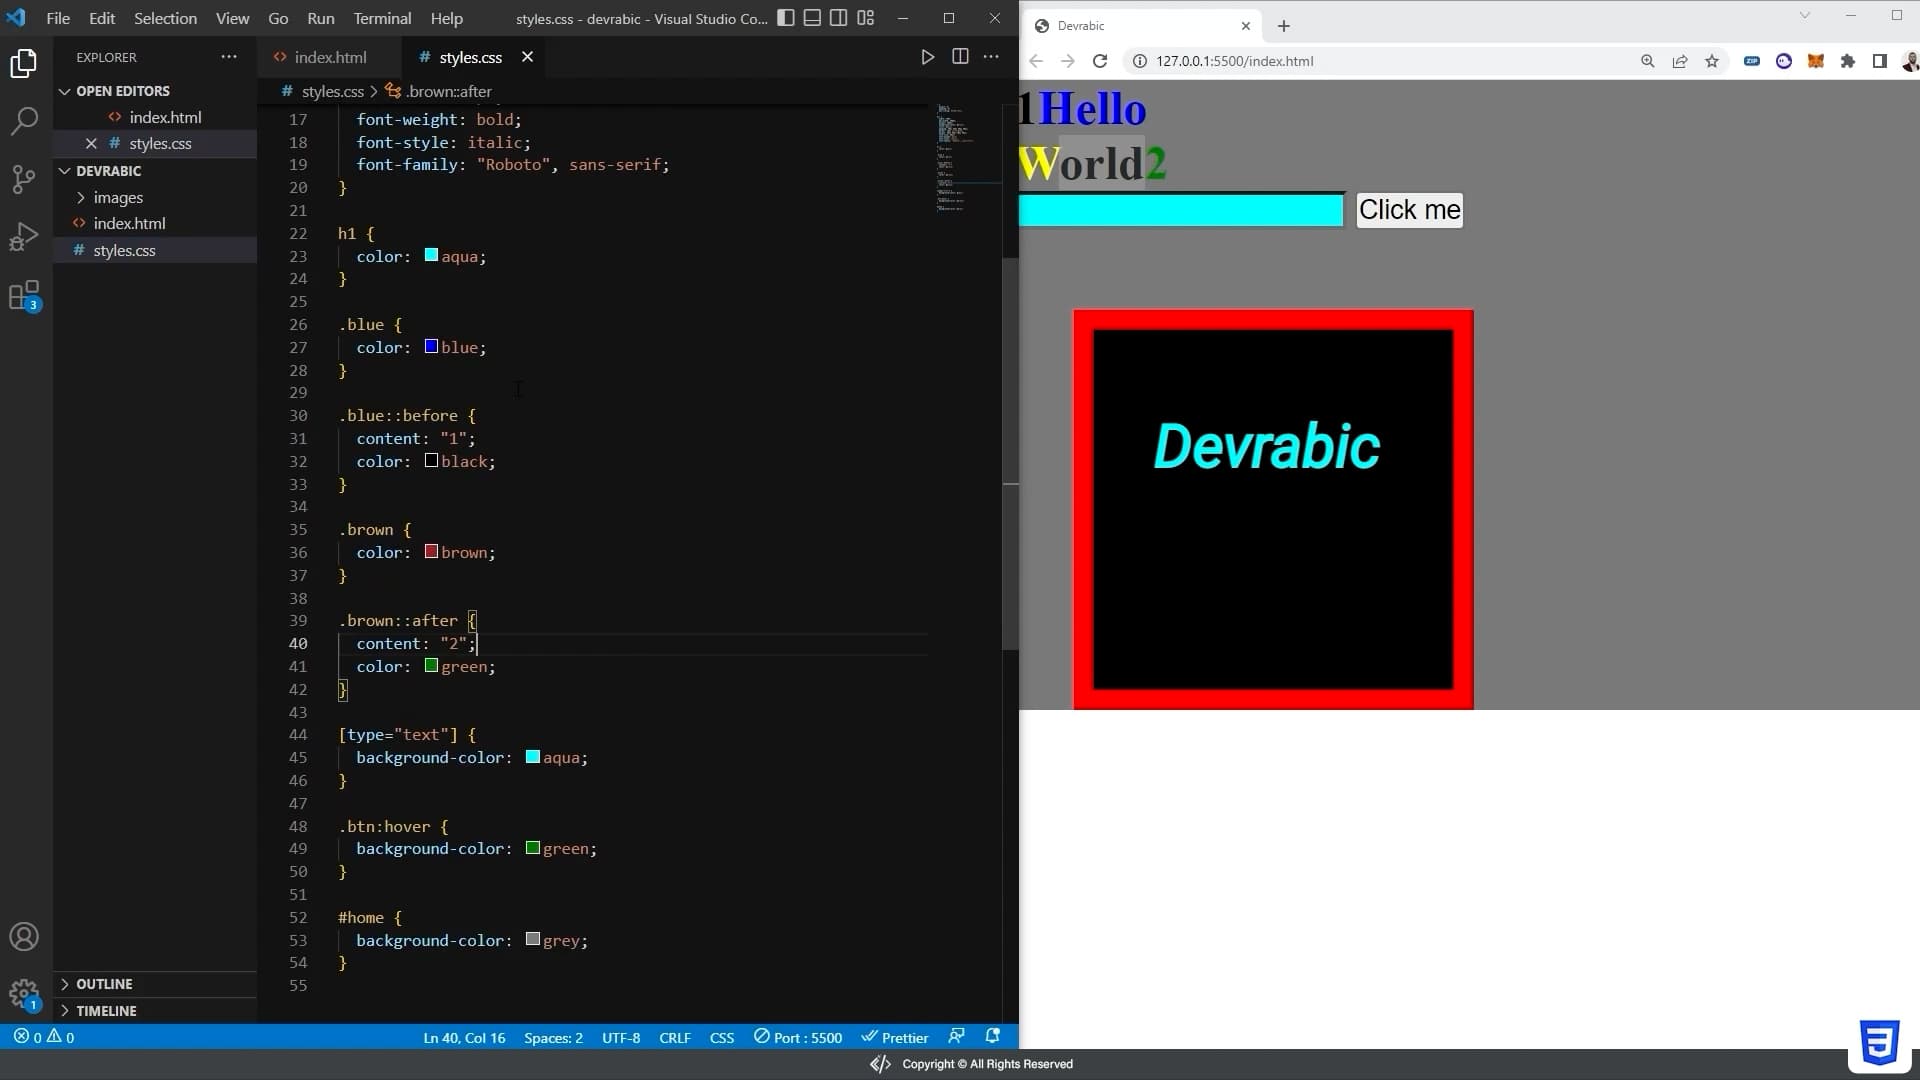Toggle the bottom panel layout icon
This screenshot has height=1080, width=1920.
[812, 18]
